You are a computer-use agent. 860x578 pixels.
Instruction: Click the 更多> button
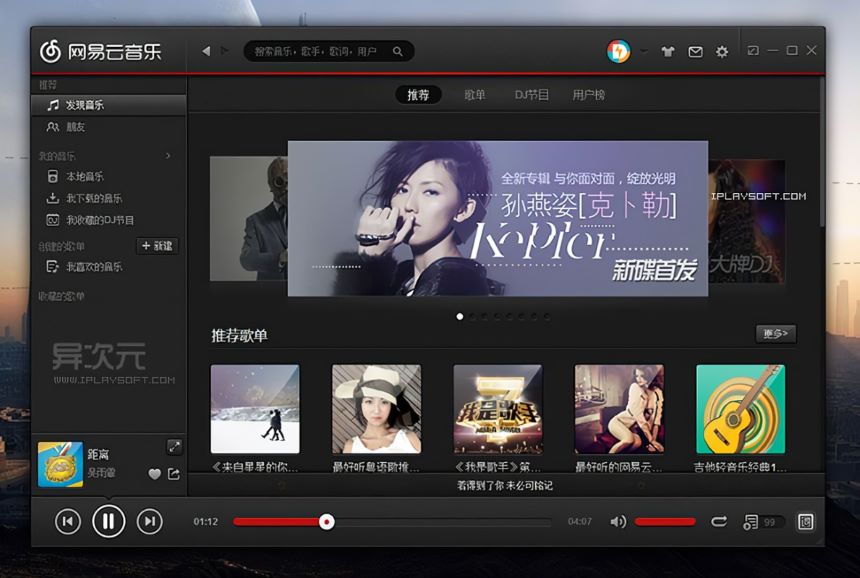[776, 333]
